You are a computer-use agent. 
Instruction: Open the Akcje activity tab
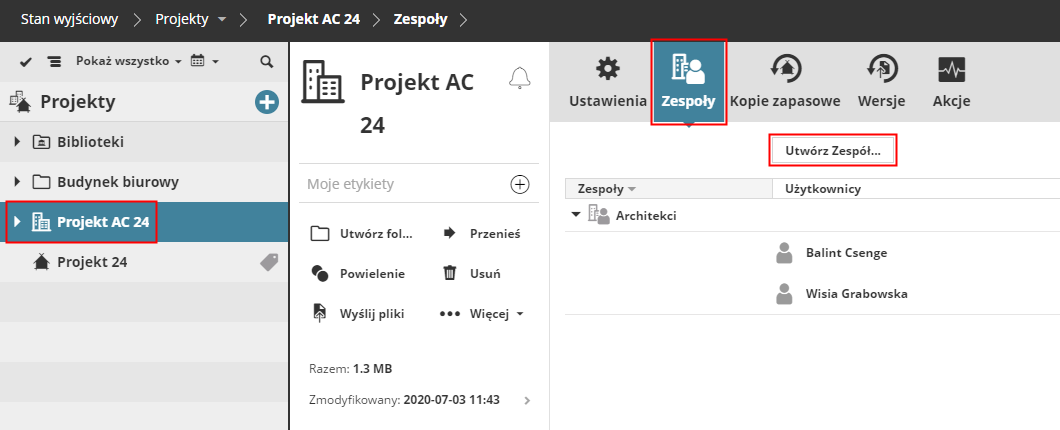[951, 81]
